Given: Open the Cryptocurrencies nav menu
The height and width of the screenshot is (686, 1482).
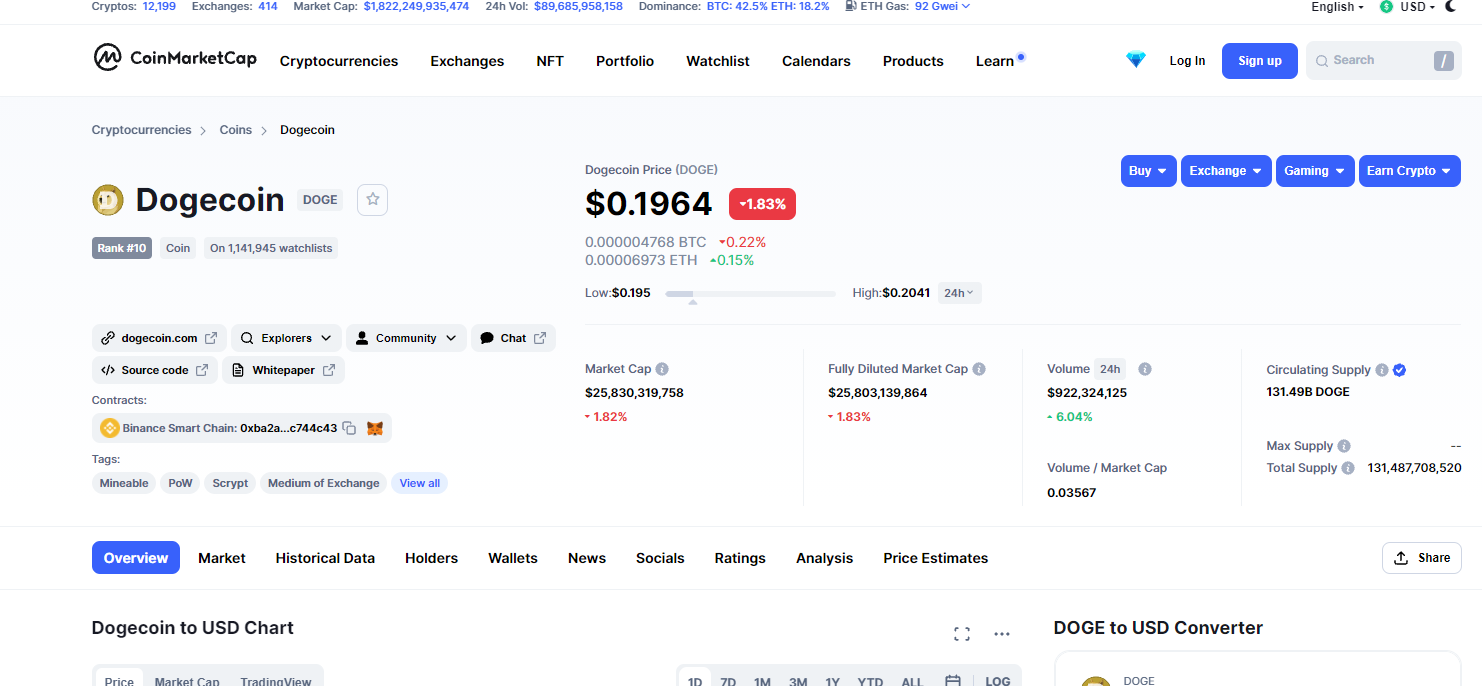Looking at the screenshot, I should [339, 61].
